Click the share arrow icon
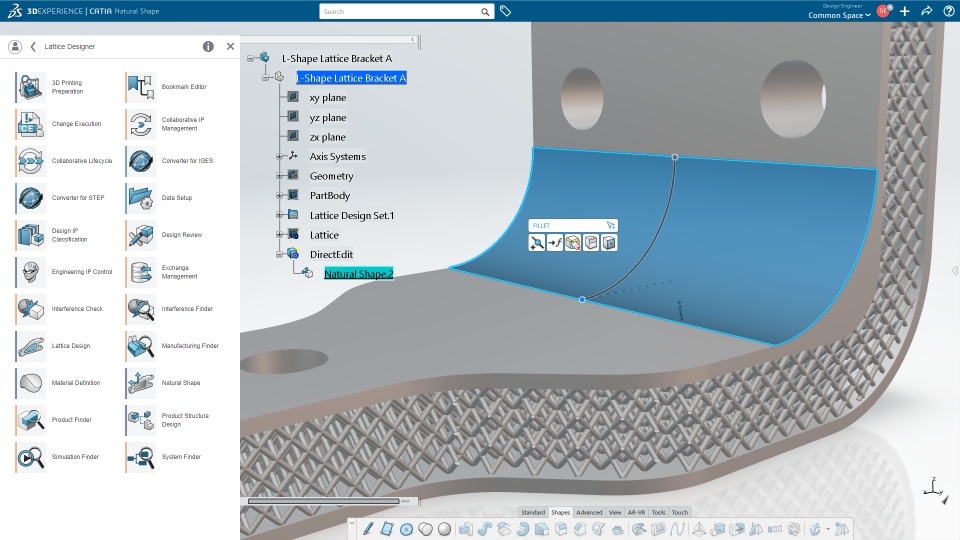Viewport: 960px width, 540px height. [x=927, y=11]
